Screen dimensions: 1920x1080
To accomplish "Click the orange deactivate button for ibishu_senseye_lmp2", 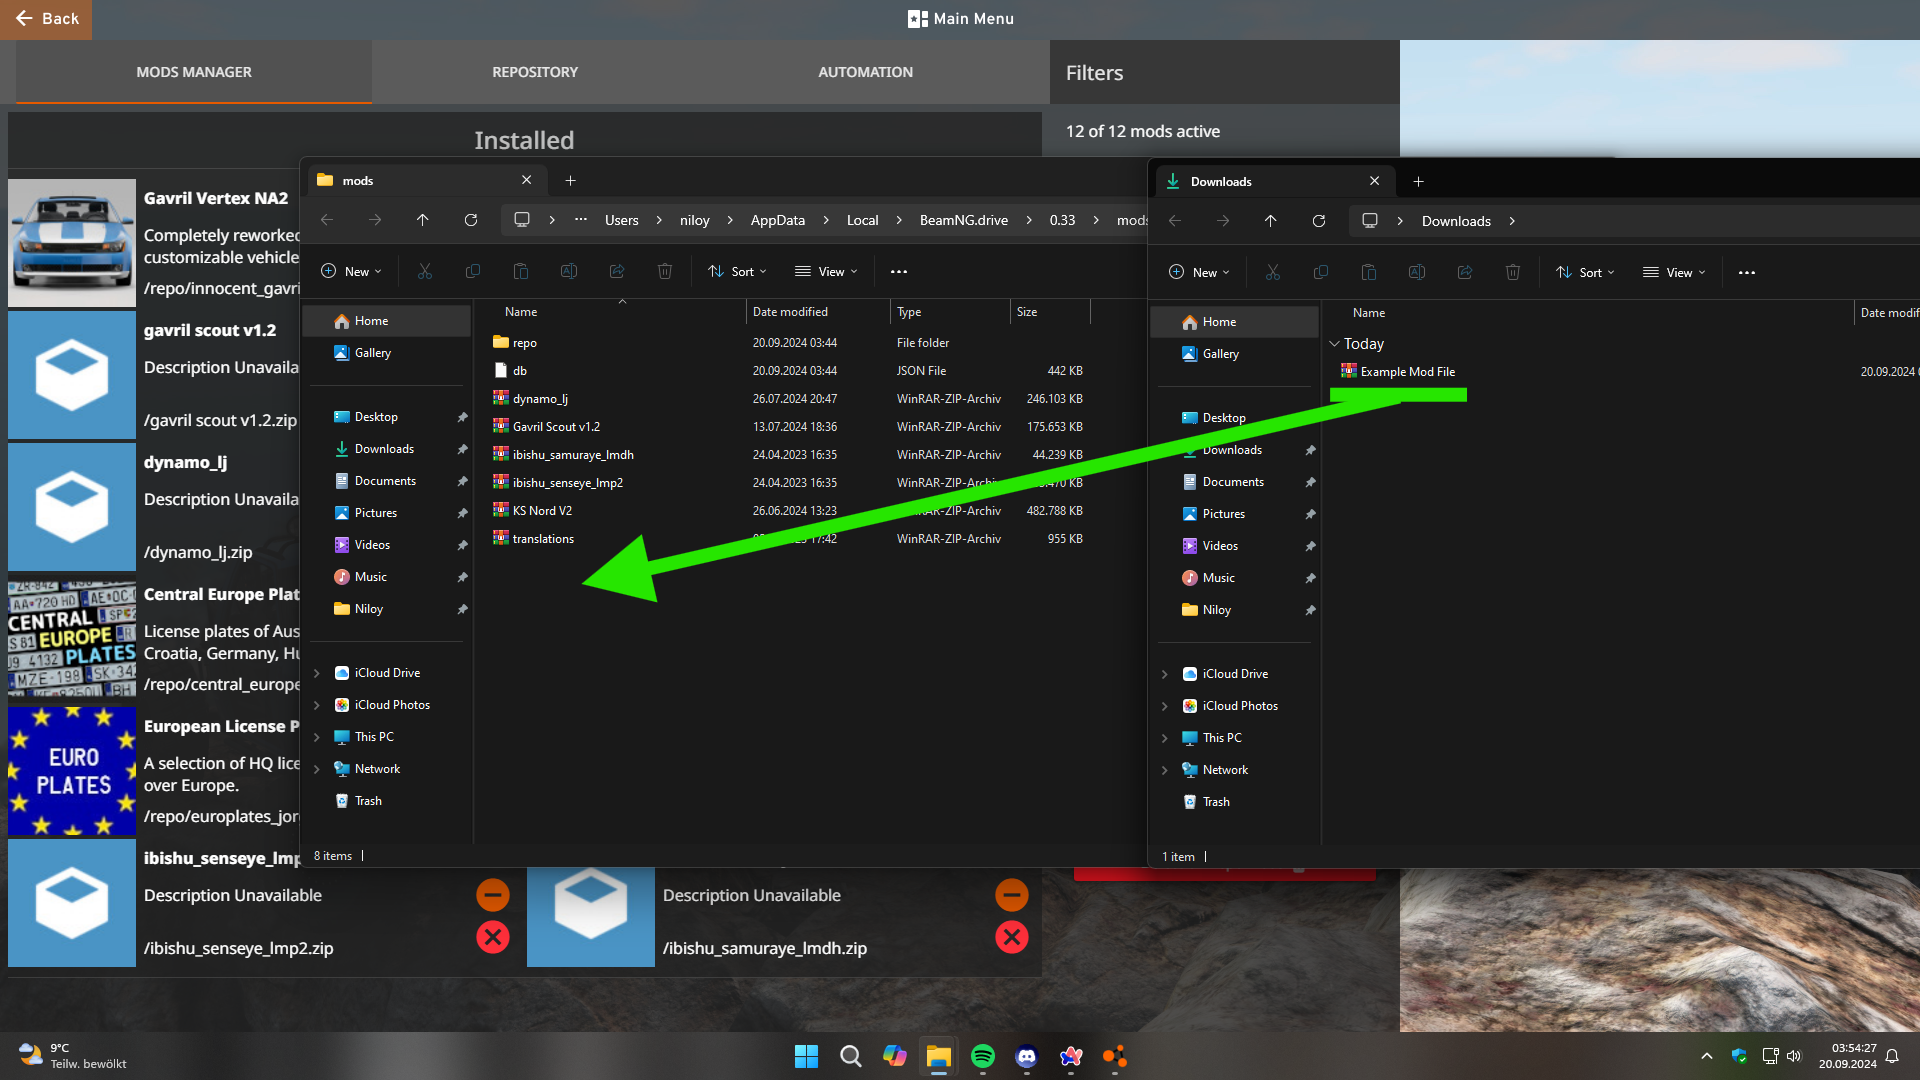I will (492, 895).
